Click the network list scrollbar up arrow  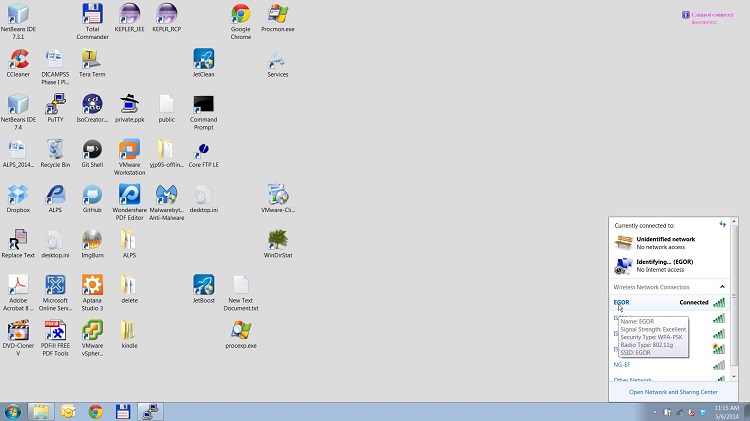pos(734,222)
